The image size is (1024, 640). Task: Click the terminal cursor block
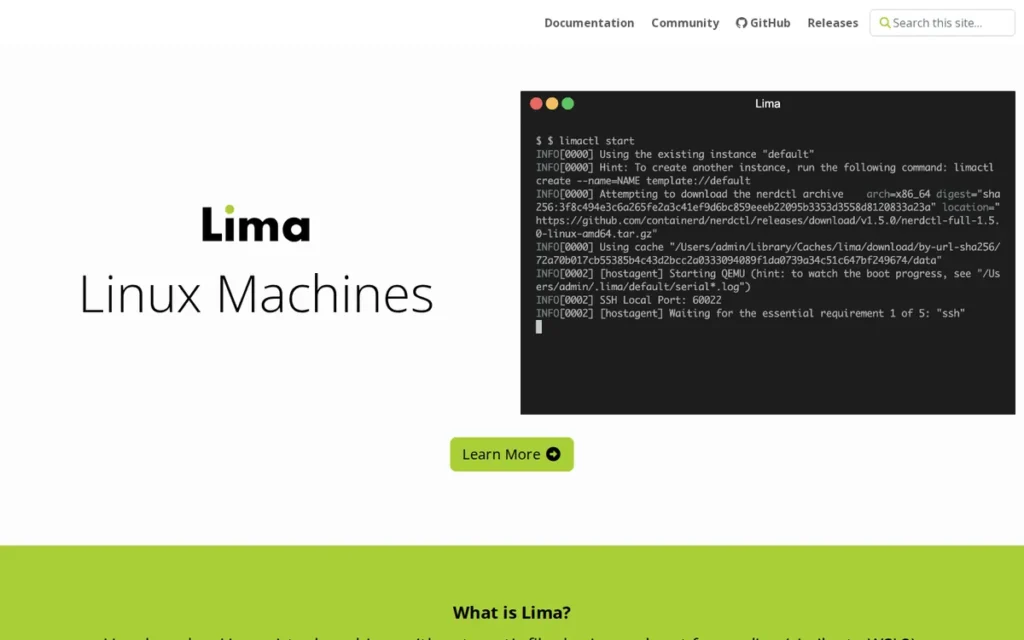tap(539, 327)
